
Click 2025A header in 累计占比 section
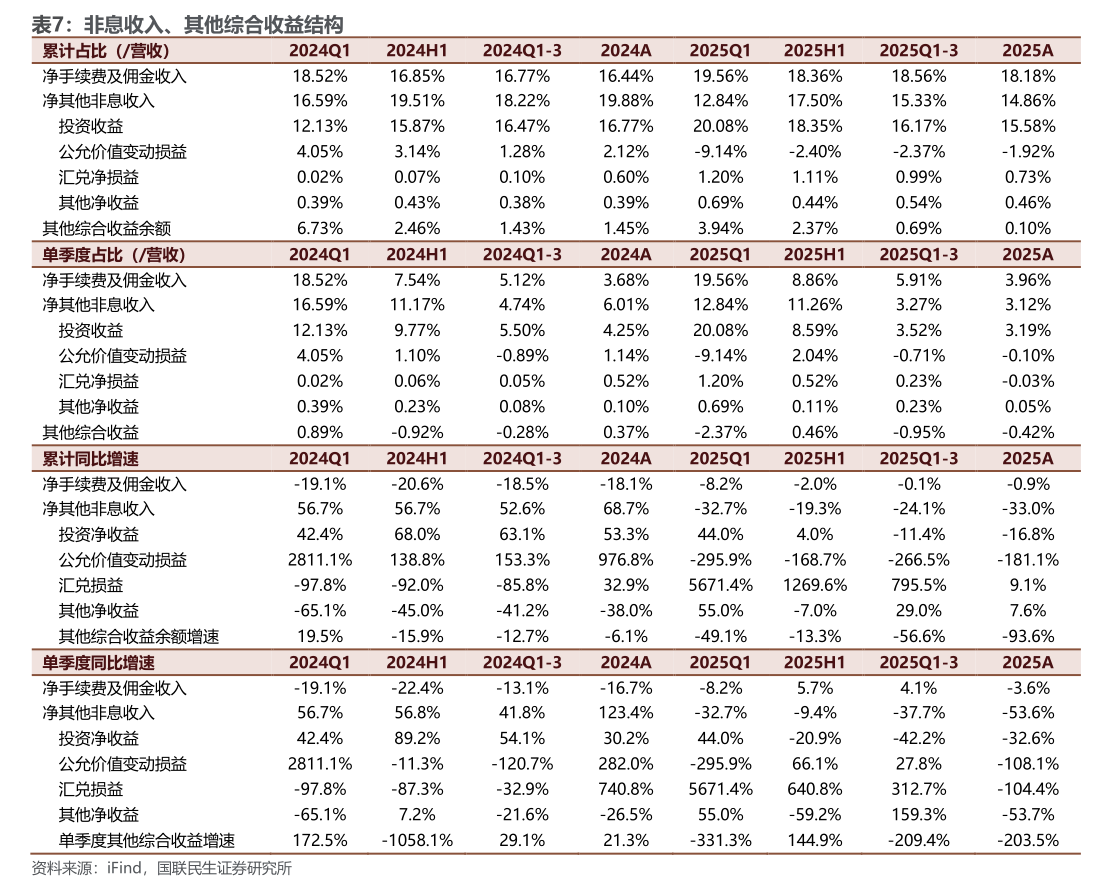pos(1028,51)
